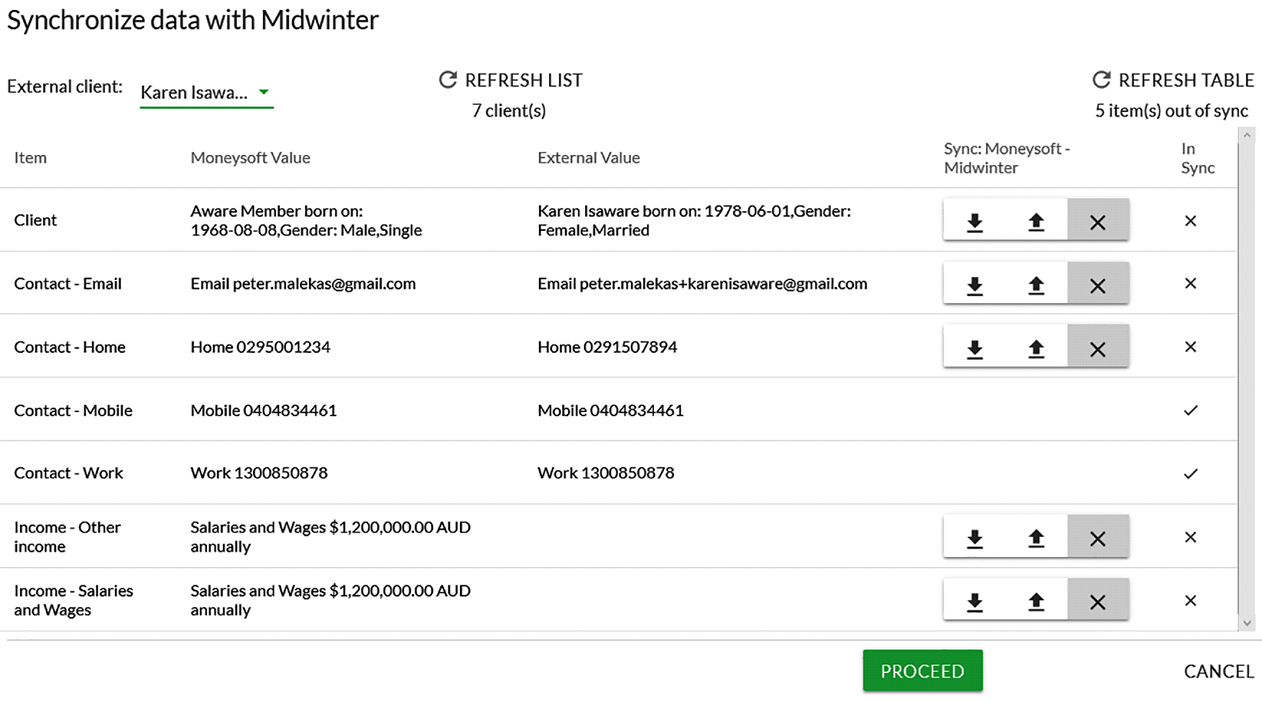Select no-sync X option for Contact - Email
This screenshot has width=1262, height=702.
(1097, 284)
